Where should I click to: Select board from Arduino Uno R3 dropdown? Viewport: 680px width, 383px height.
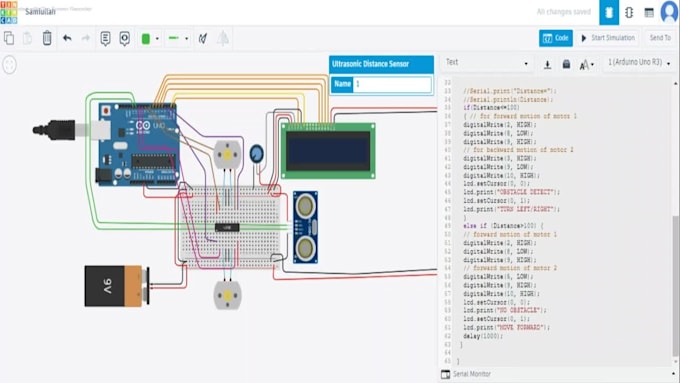pos(638,63)
